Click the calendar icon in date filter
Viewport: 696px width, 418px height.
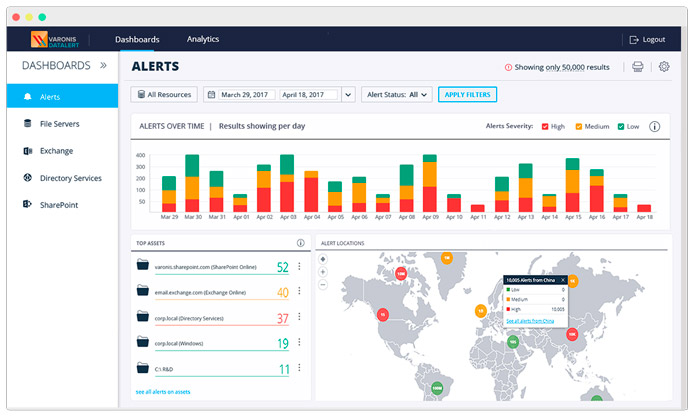211,95
